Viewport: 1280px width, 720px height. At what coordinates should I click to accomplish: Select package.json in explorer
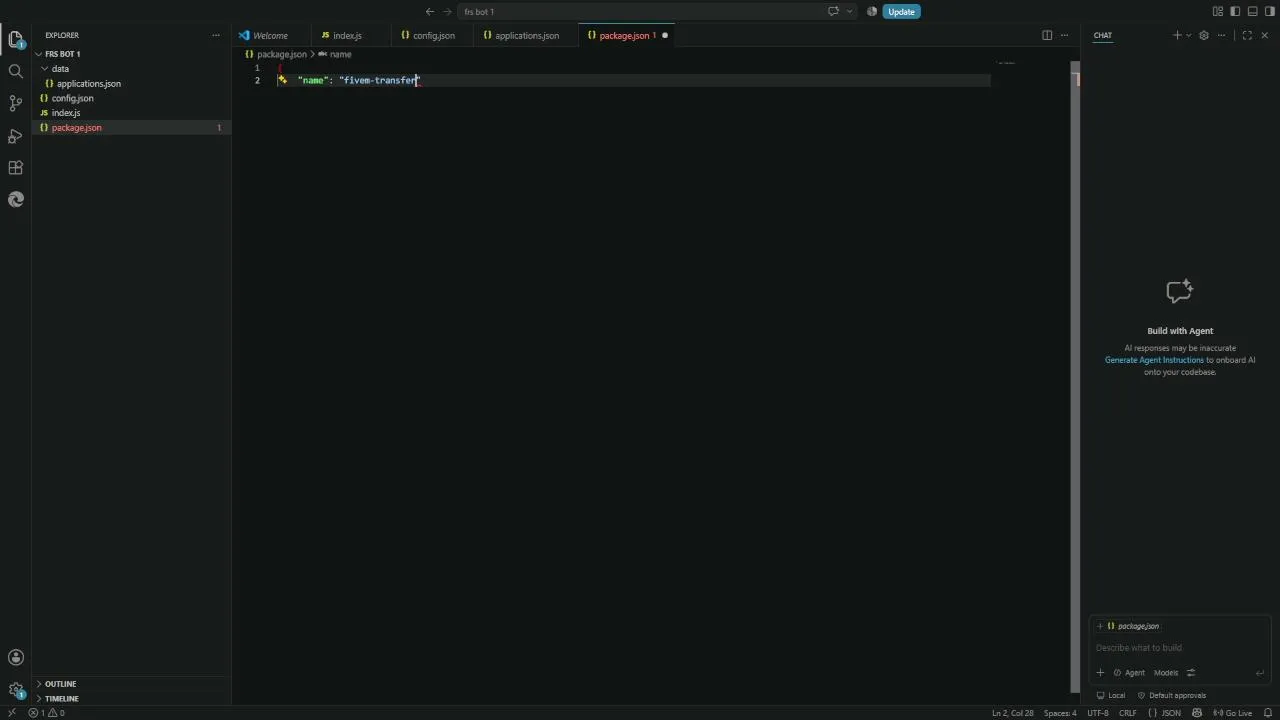pos(132,128)
